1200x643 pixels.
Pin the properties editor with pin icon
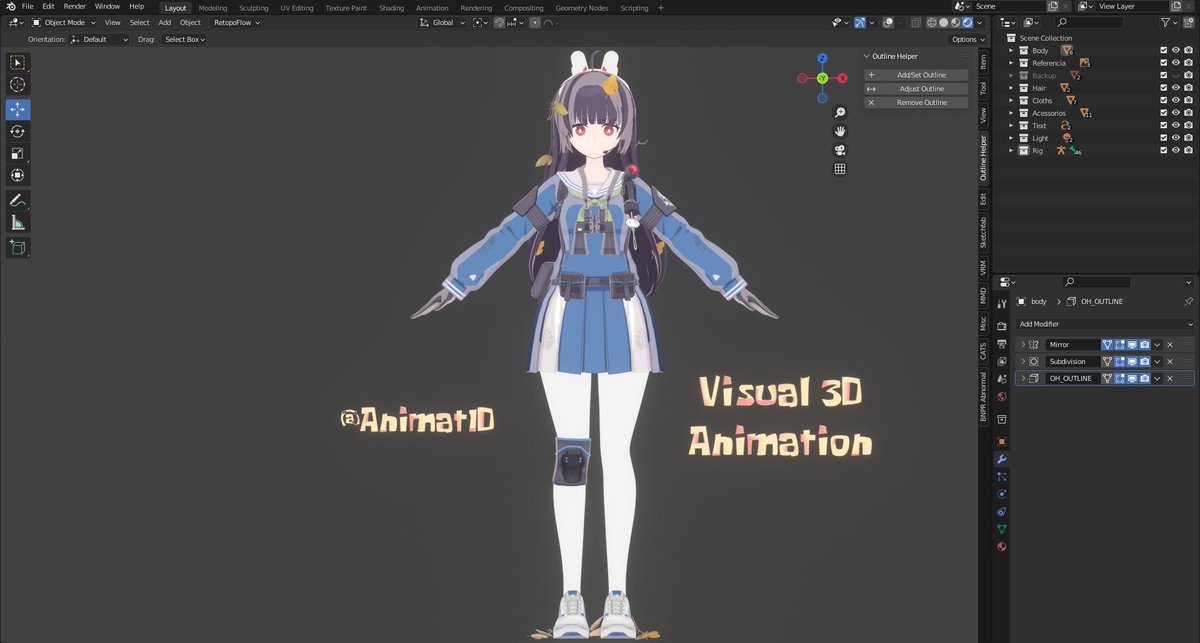coord(1188,301)
